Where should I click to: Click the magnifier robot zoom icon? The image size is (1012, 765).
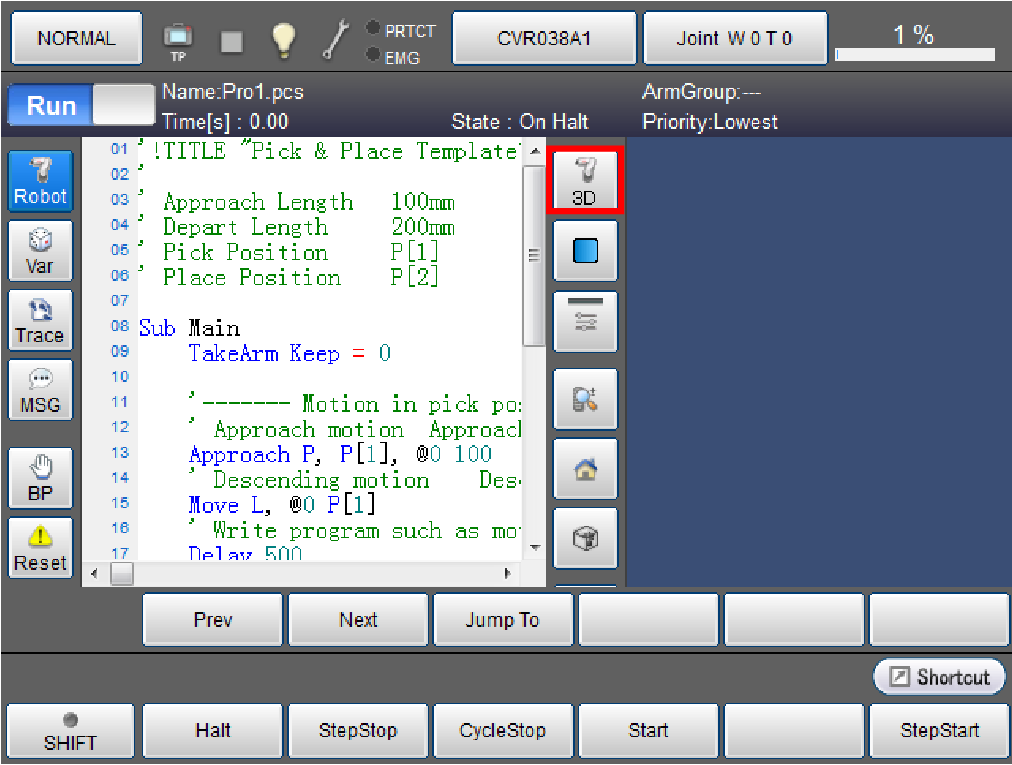click(x=585, y=399)
